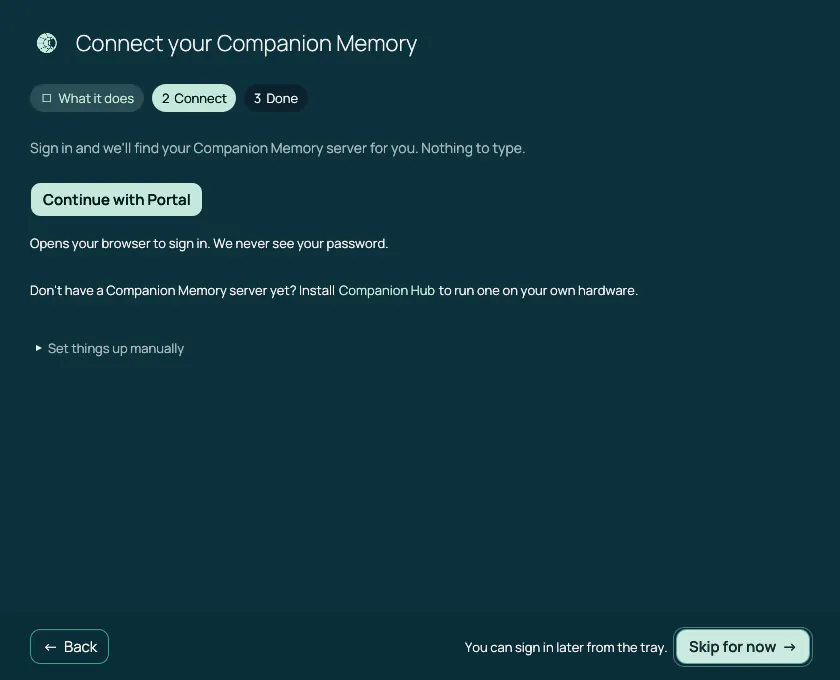This screenshot has height=680, width=840.
Task: Click Continue with Portal button
Action: pyautogui.click(x=116, y=200)
